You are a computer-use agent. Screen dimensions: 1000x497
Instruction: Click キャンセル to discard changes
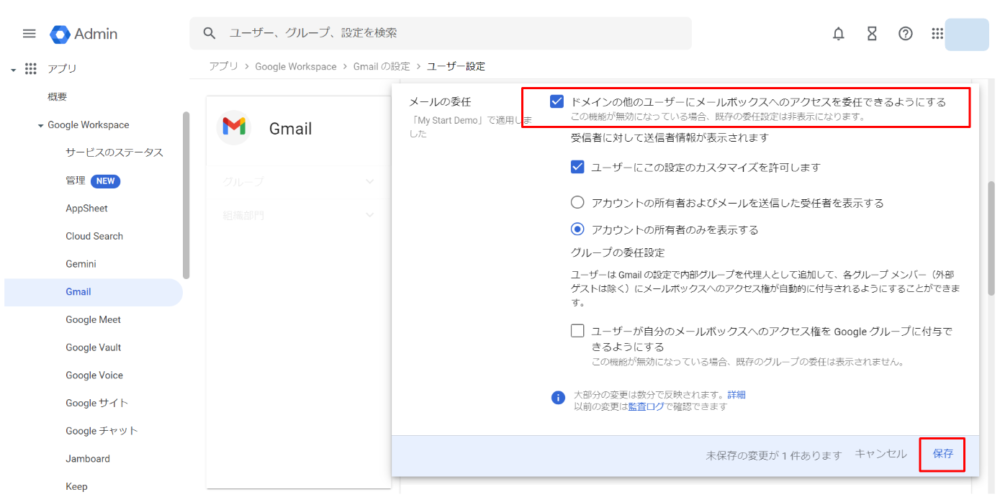pyautogui.click(x=881, y=454)
